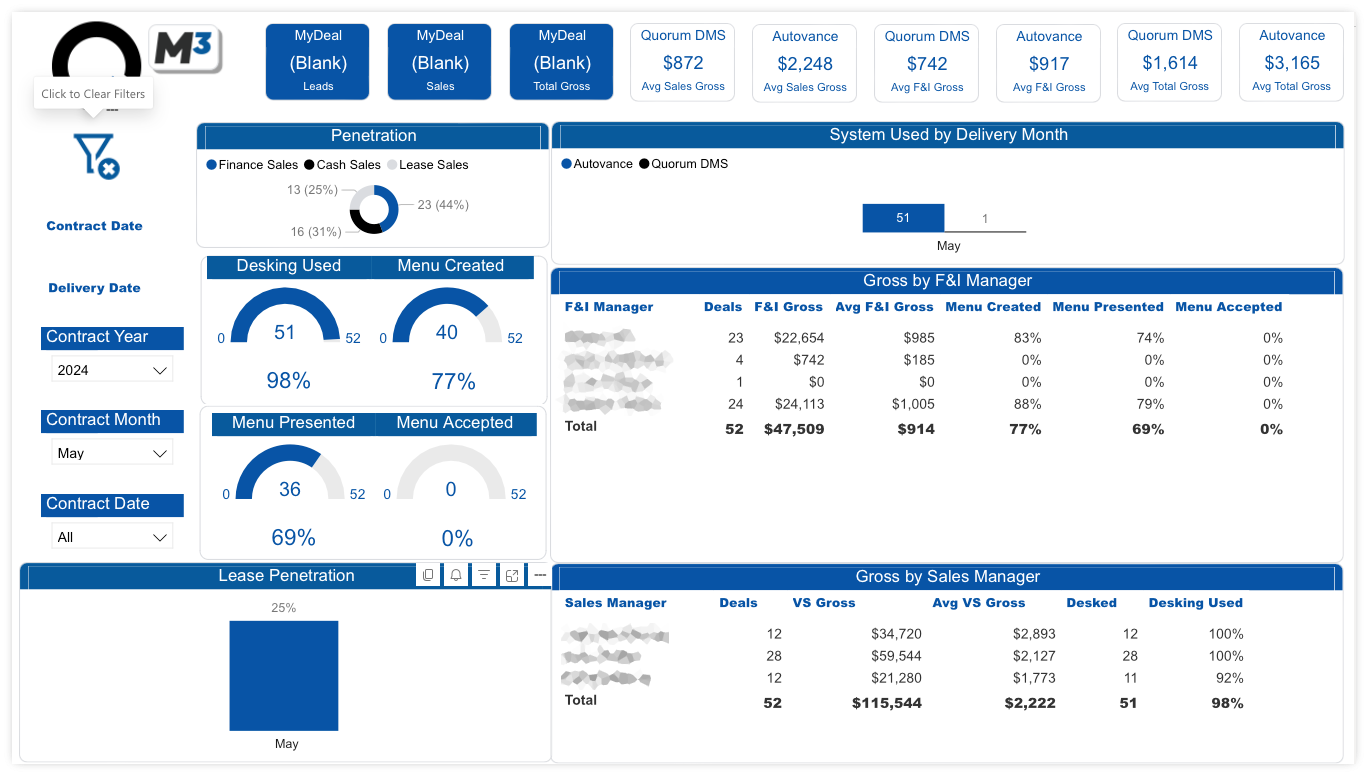
Task: Click the Lease Penetration May bar
Action: (284, 676)
